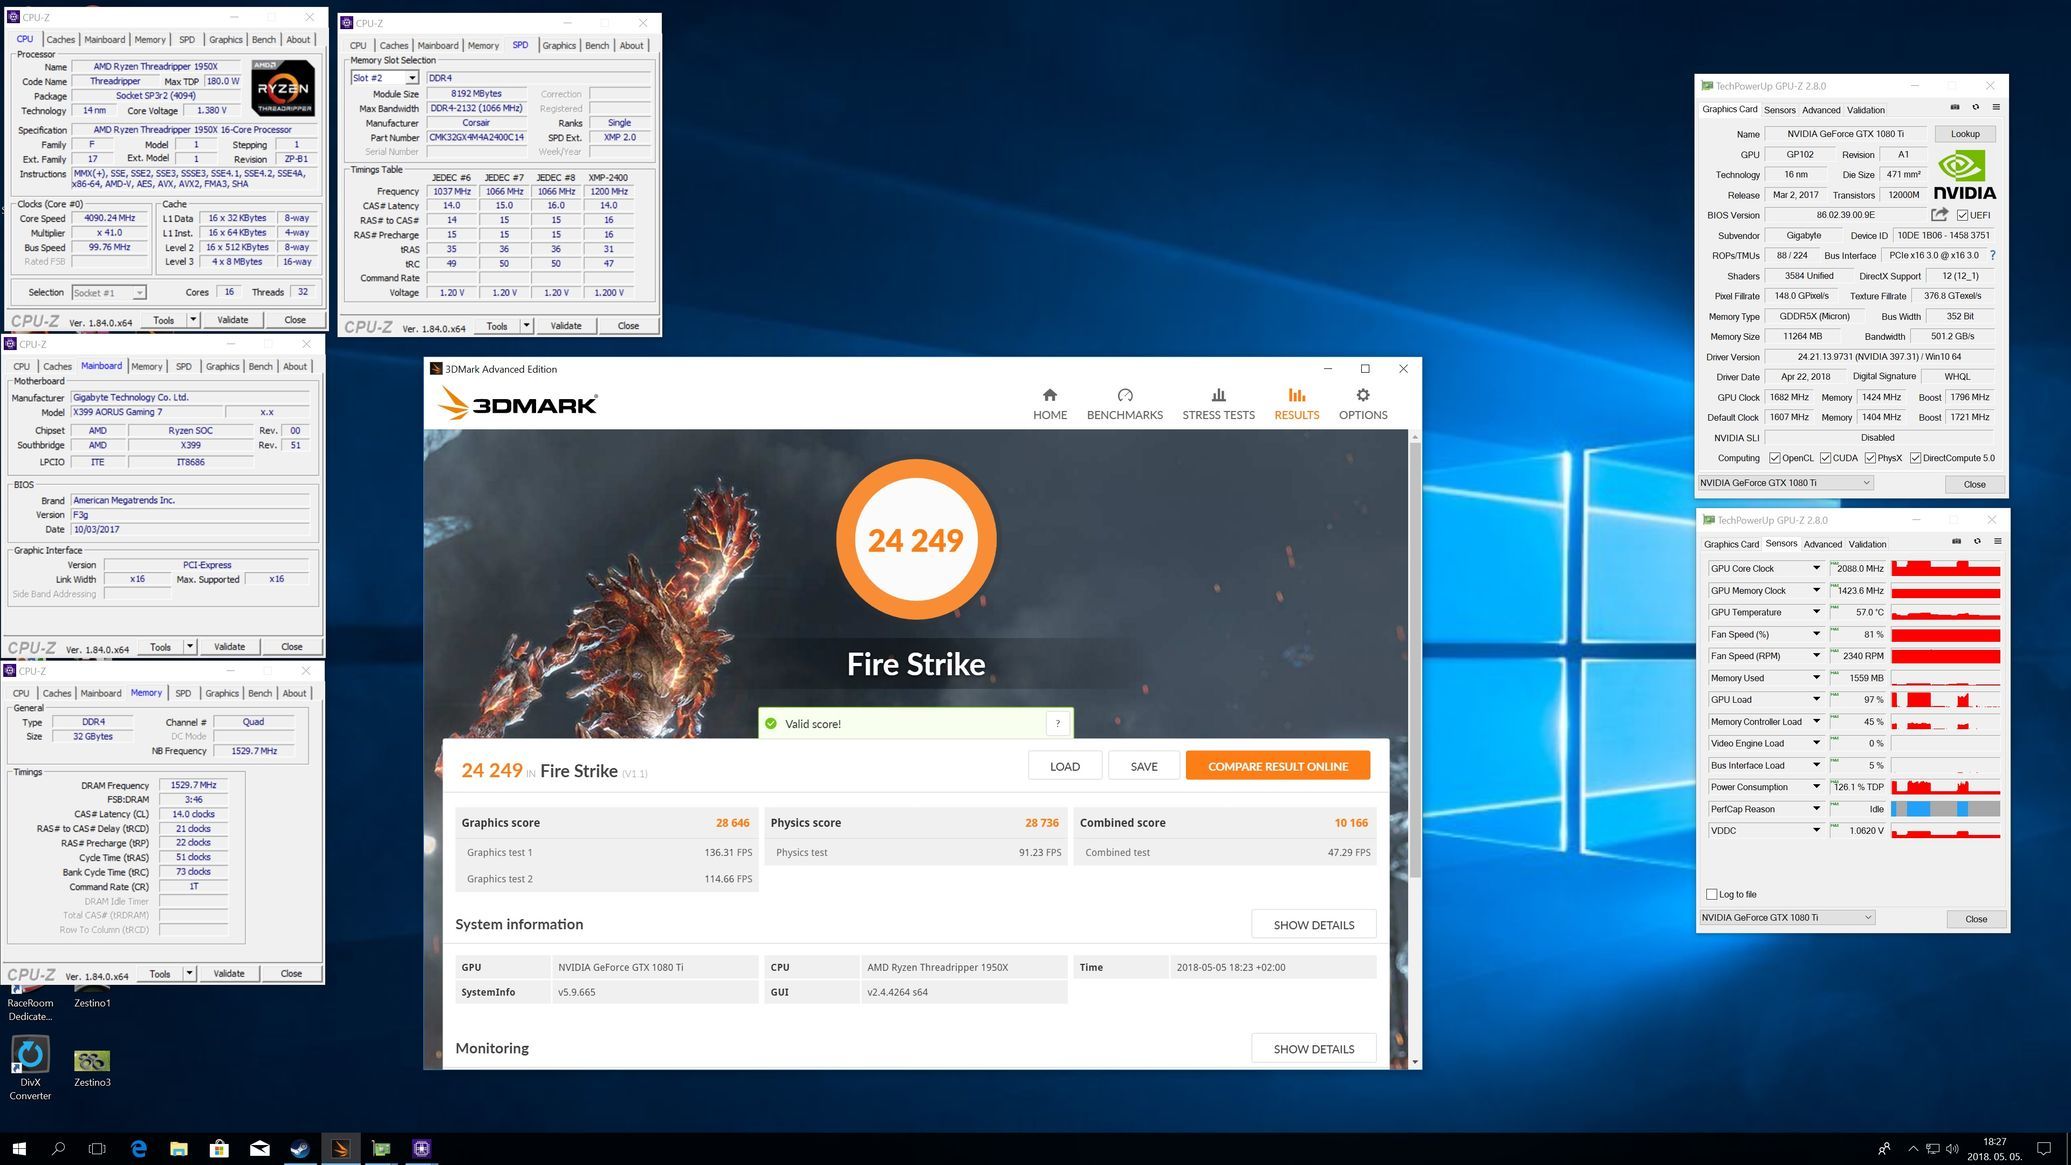Click SHOW DETAILS for Monitoring
This screenshot has height=1165, width=2071.
(x=1313, y=1048)
